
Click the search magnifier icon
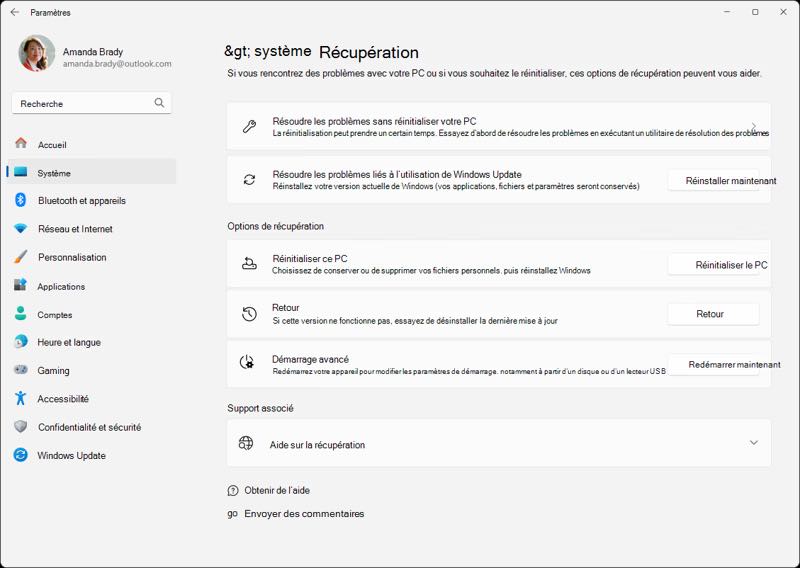coord(159,103)
